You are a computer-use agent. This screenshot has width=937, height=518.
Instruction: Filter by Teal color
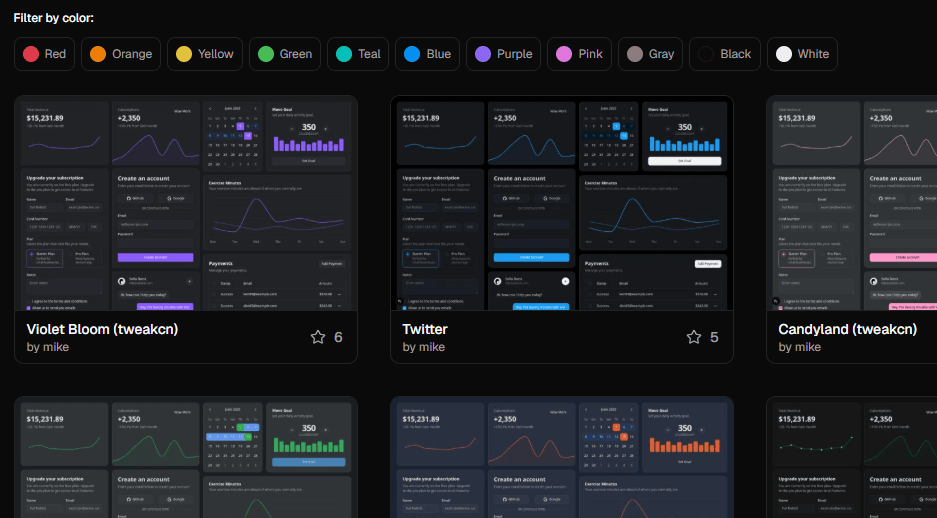coord(358,54)
